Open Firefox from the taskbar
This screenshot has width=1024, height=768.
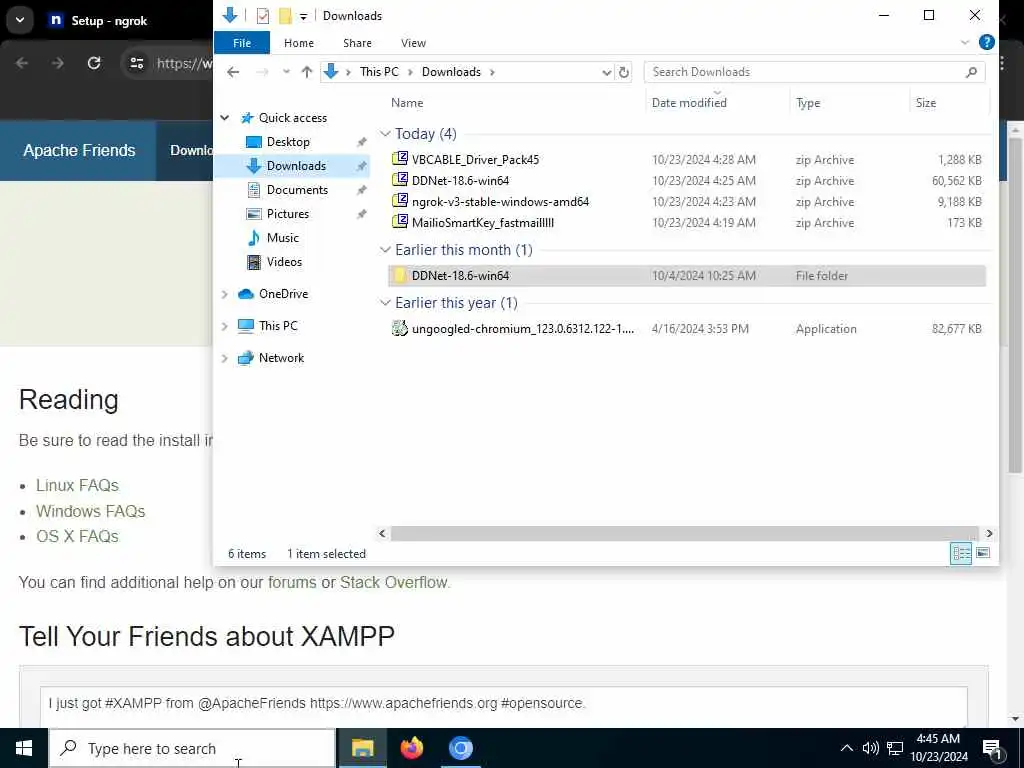click(411, 748)
